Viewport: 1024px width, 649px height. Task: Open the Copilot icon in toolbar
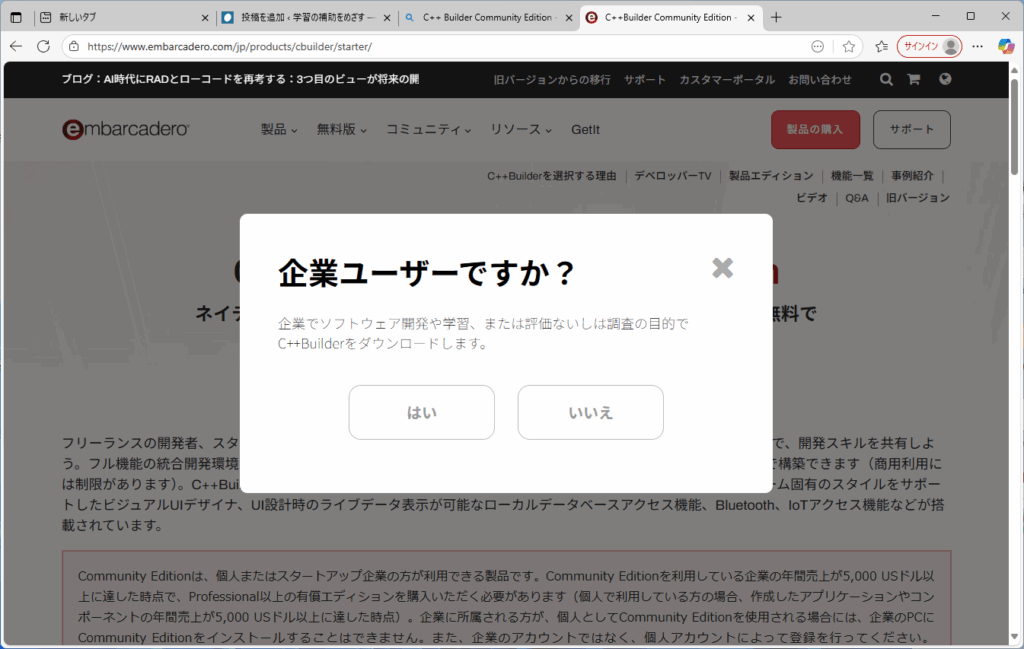(x=1006, y=46)
